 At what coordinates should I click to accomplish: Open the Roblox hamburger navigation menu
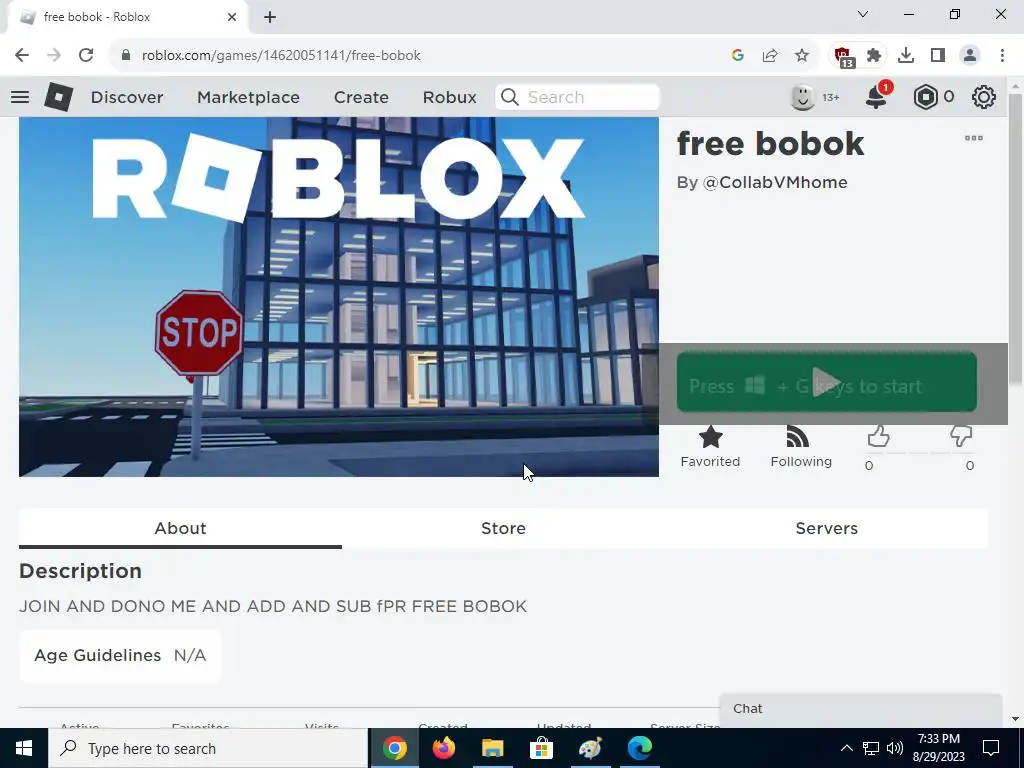20,97
